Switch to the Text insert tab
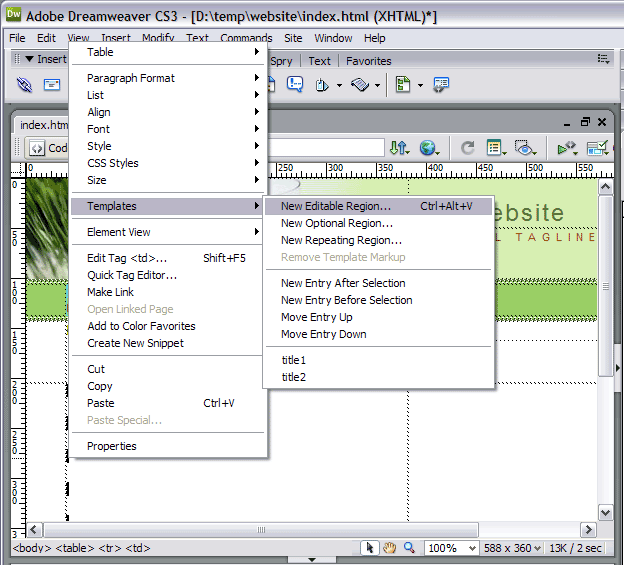Screen dimensions: 624x565 pyautogui.click(x=319, y=61)
